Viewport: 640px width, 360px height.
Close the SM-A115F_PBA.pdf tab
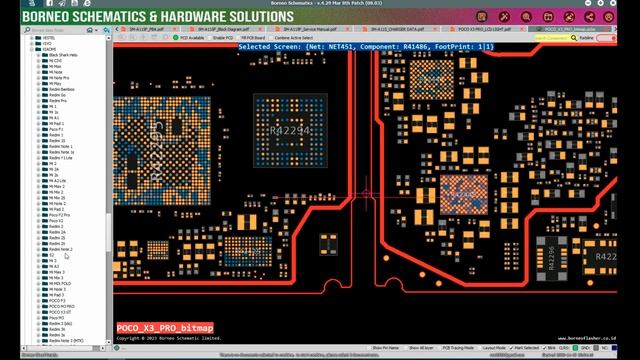click(x=175, y=29)
